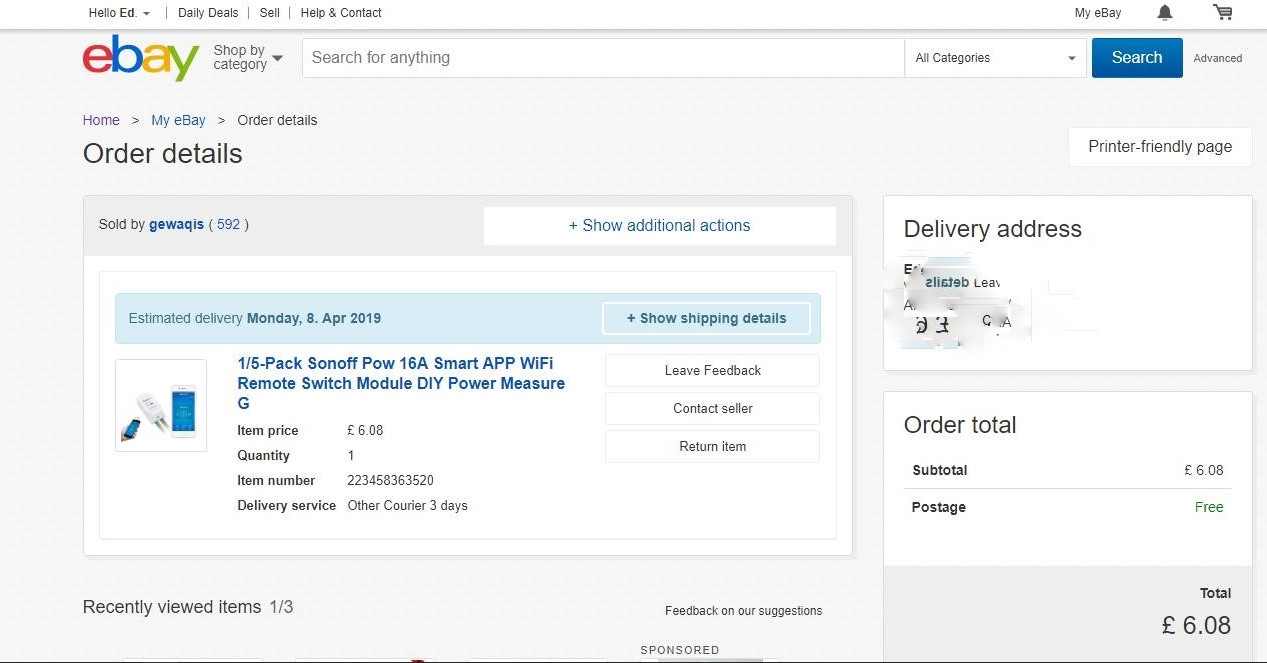The width and height of the screenshot is (1267, 663).
Task: Open Advanced search link
Action: point(1218,58)
